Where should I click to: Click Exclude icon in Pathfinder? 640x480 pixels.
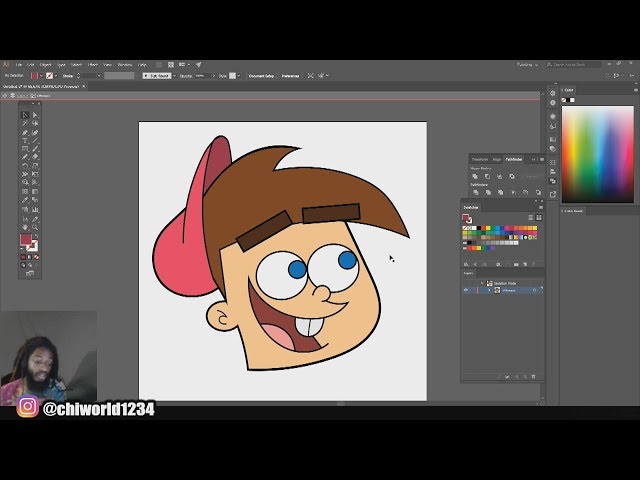(512, 176)
